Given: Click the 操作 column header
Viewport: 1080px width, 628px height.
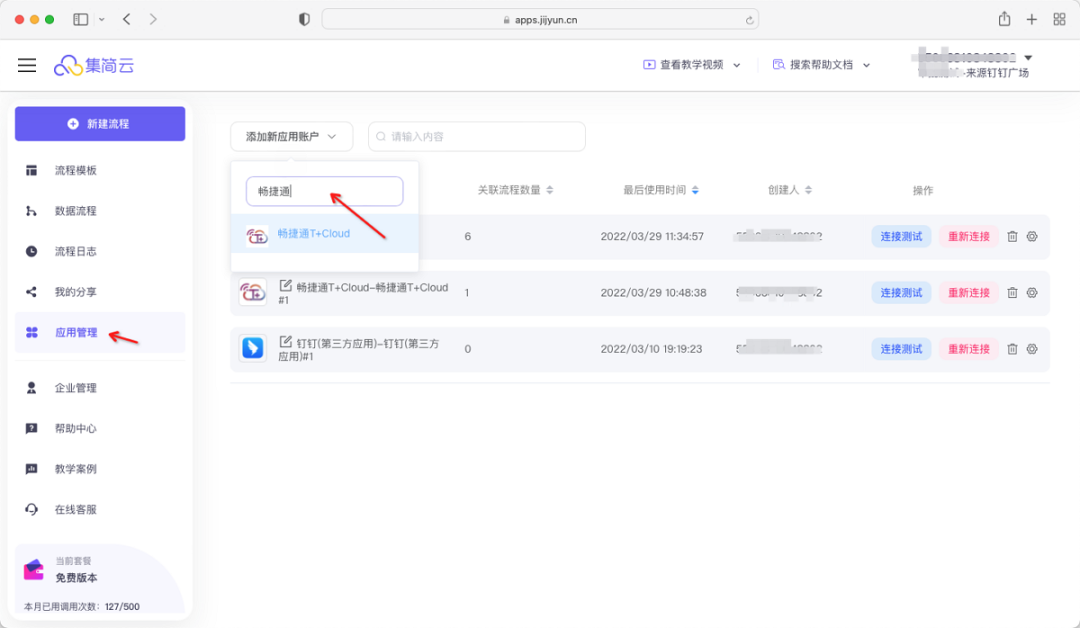Looking at the screenshot, I should click(x=923, y=190).
